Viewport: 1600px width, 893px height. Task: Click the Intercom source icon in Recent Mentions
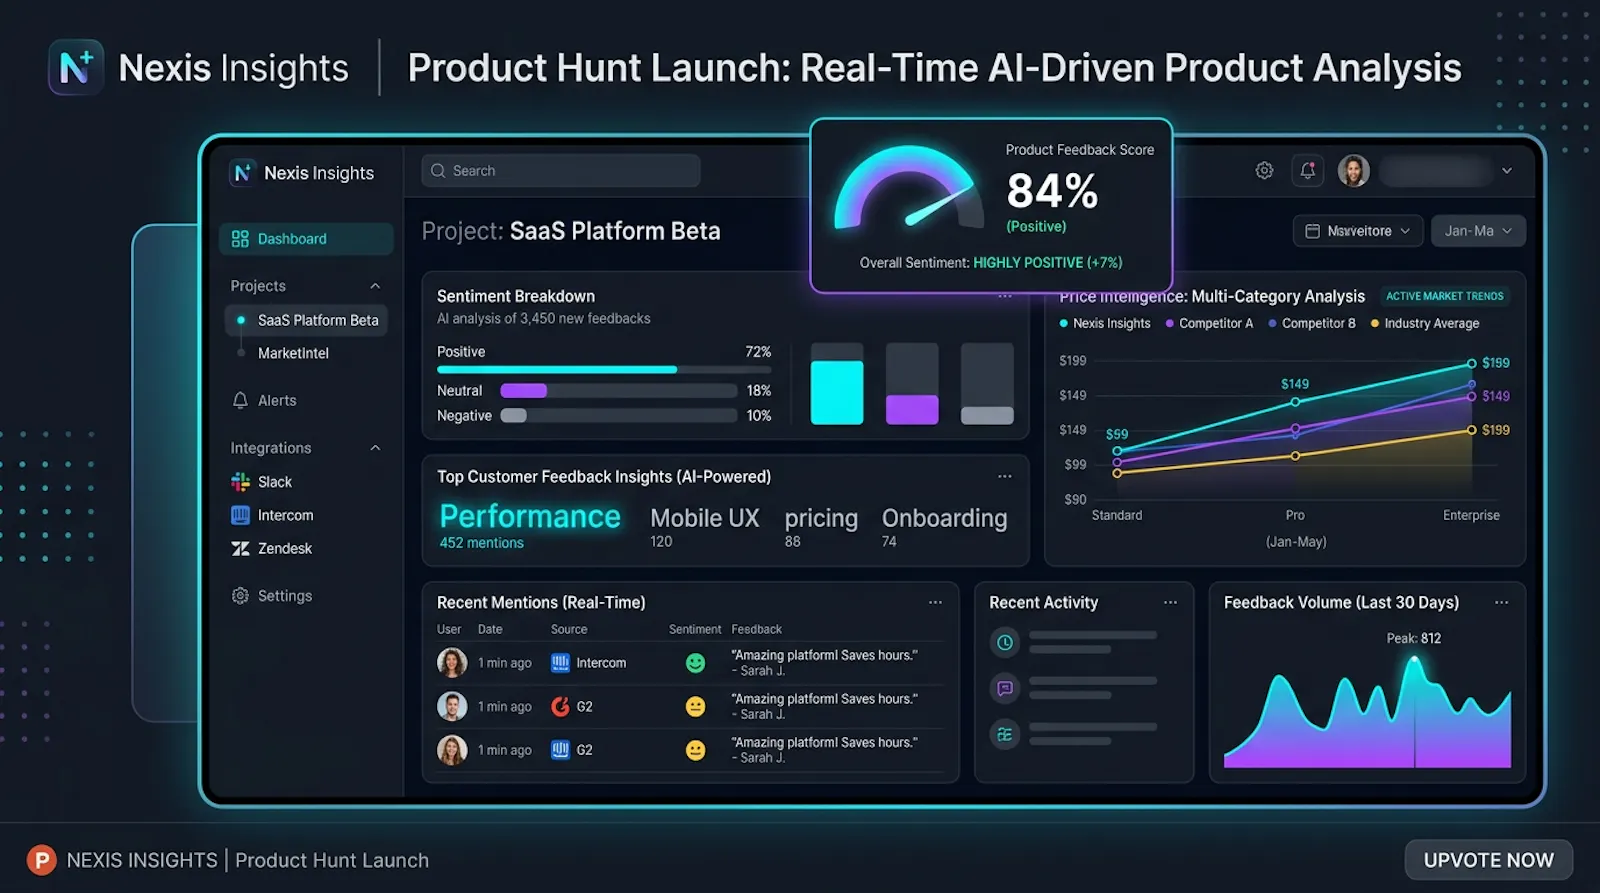[560, 663]
